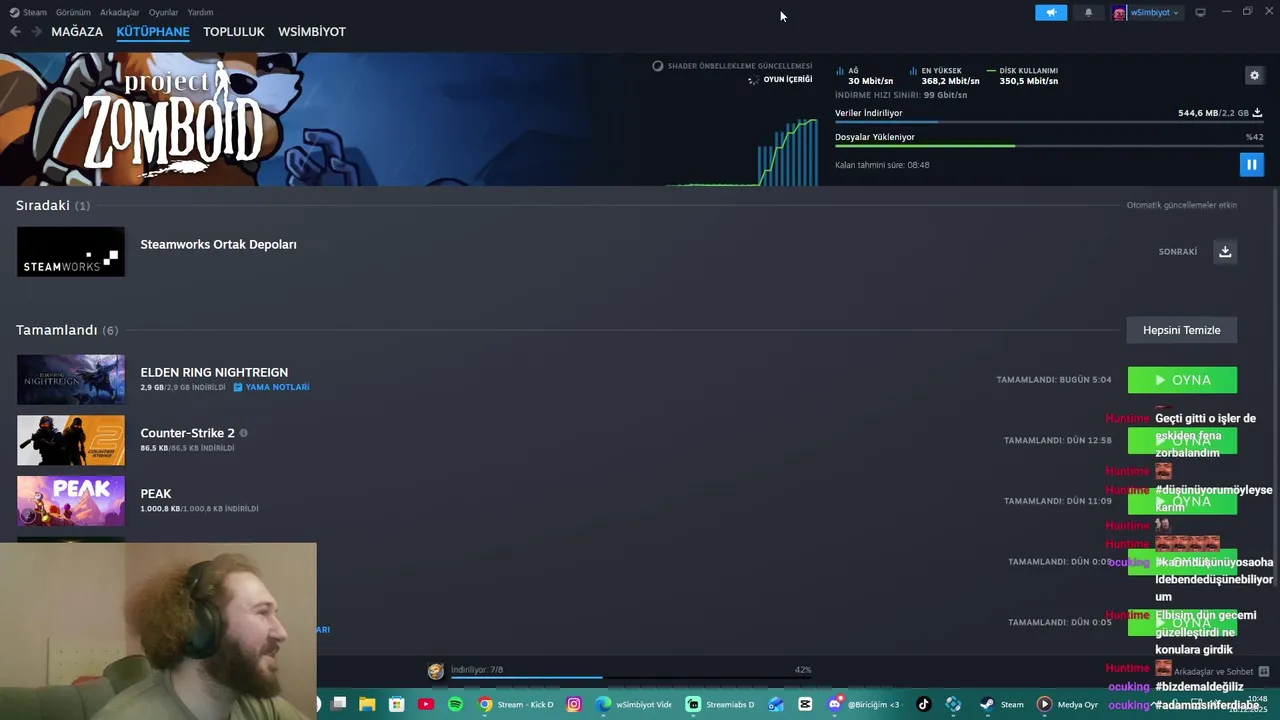Open TikTok from the taskbar
The image size is (1280, 720).
923,704
